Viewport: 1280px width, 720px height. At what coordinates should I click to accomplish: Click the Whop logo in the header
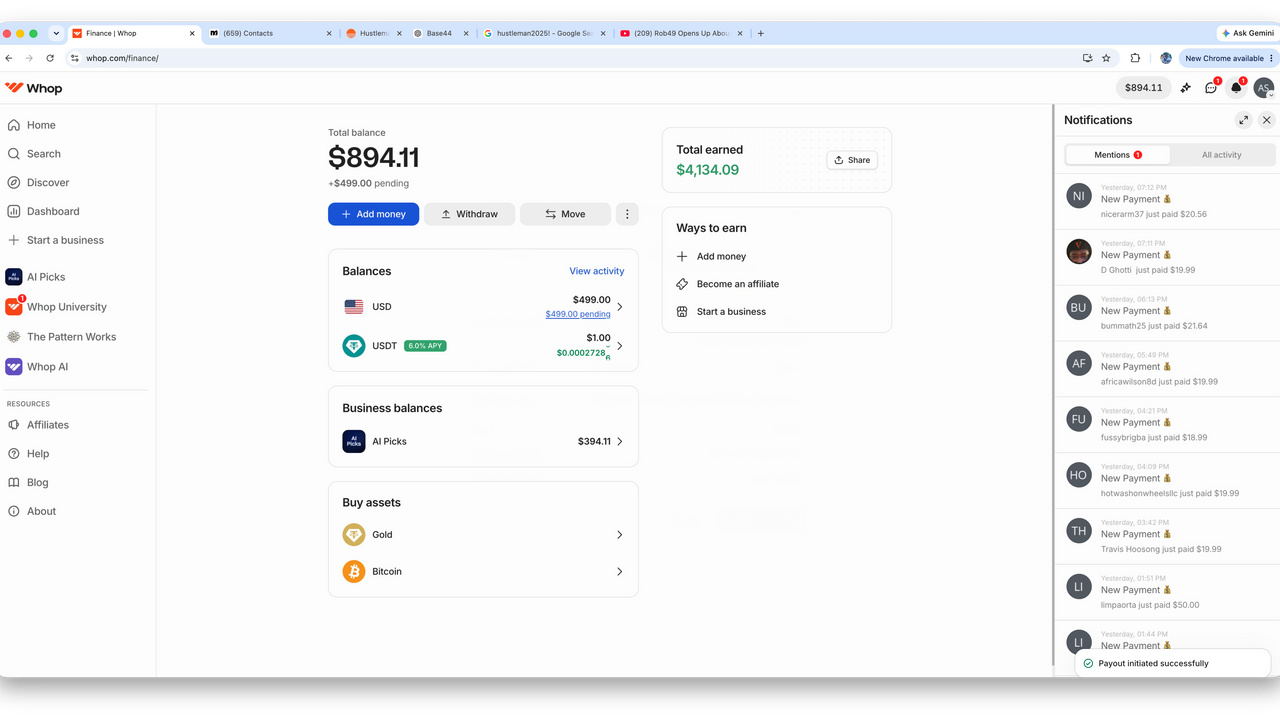tap(34, 88)
